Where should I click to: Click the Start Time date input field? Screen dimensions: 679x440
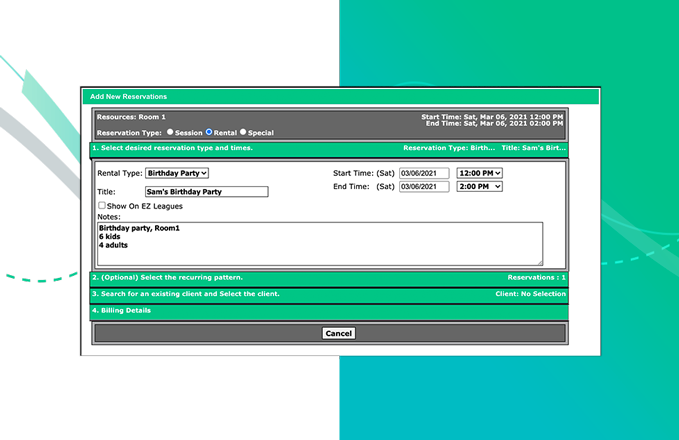click(x=424, y=173)
